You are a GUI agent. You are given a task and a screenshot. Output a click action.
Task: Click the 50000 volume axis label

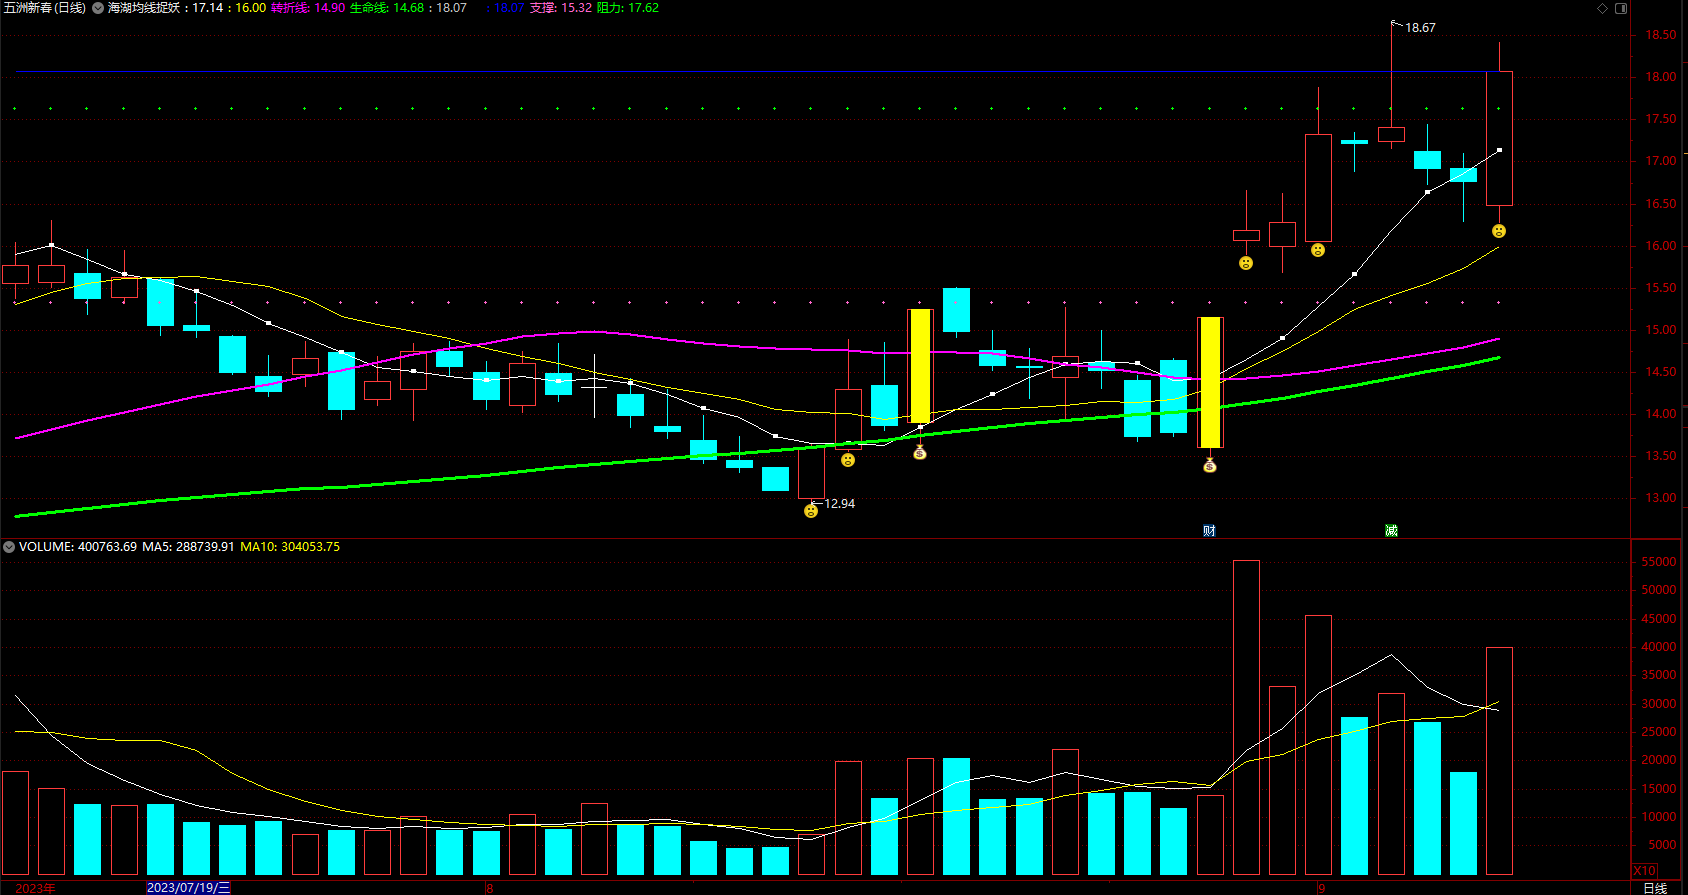(x=1659, y=590)
